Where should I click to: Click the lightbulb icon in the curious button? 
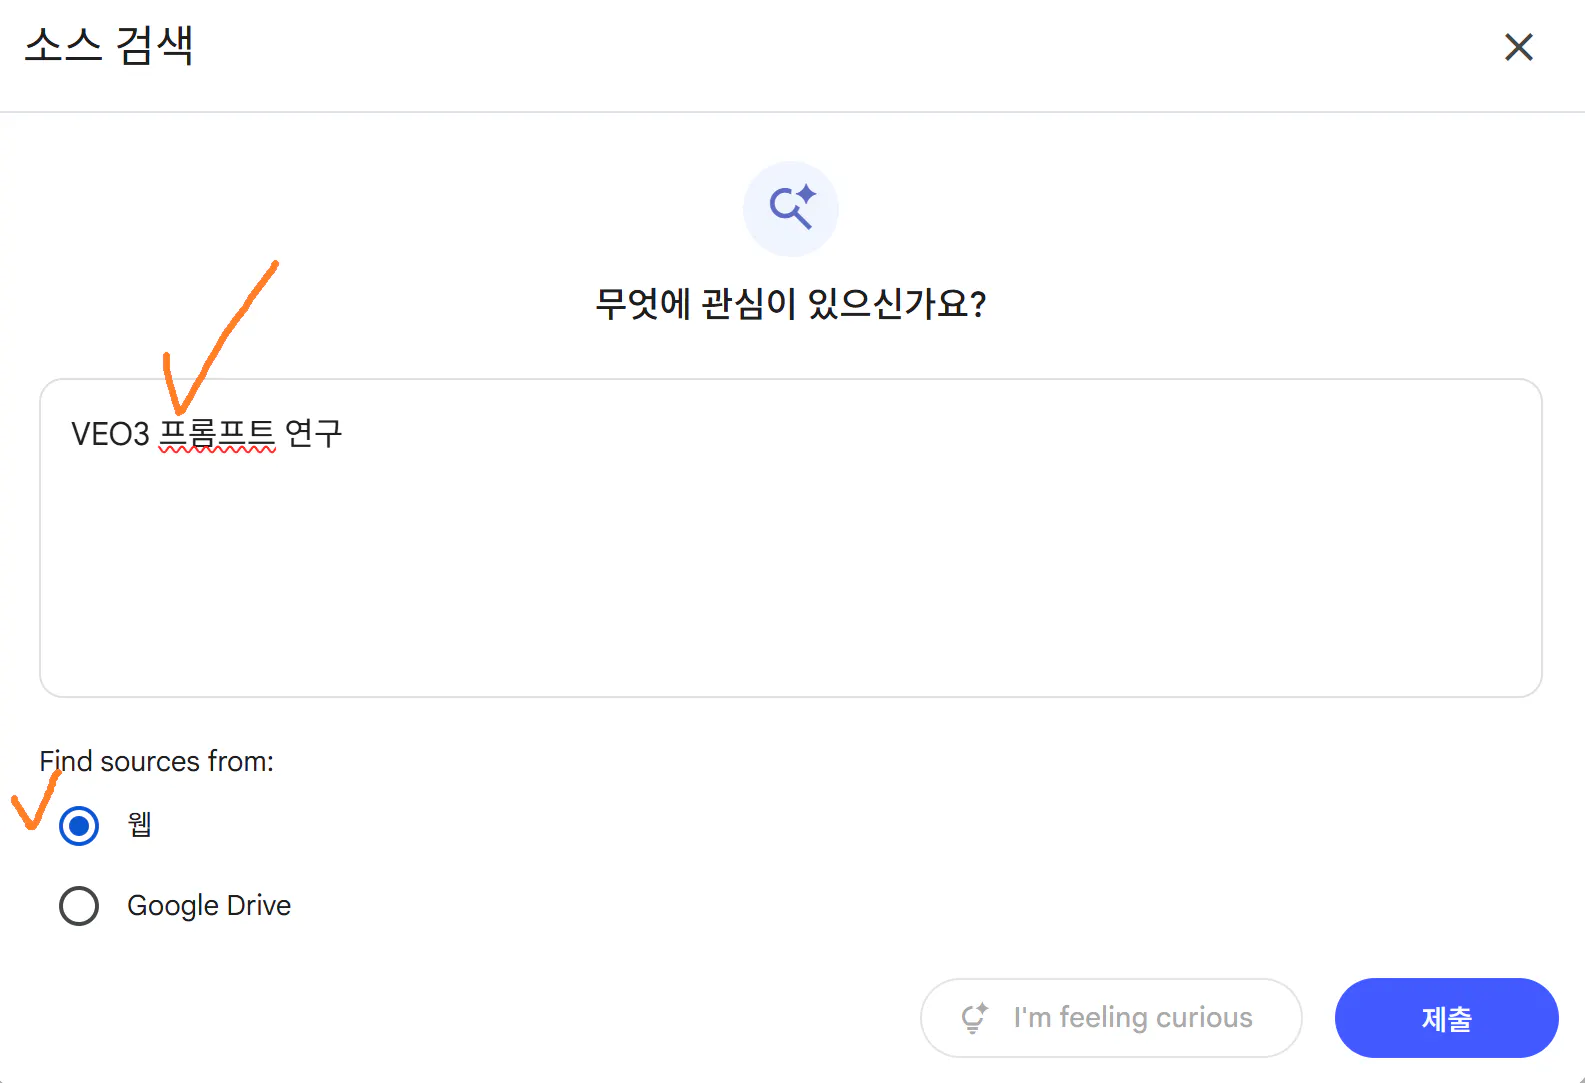pyautogui.click(x=974, y=1018)
